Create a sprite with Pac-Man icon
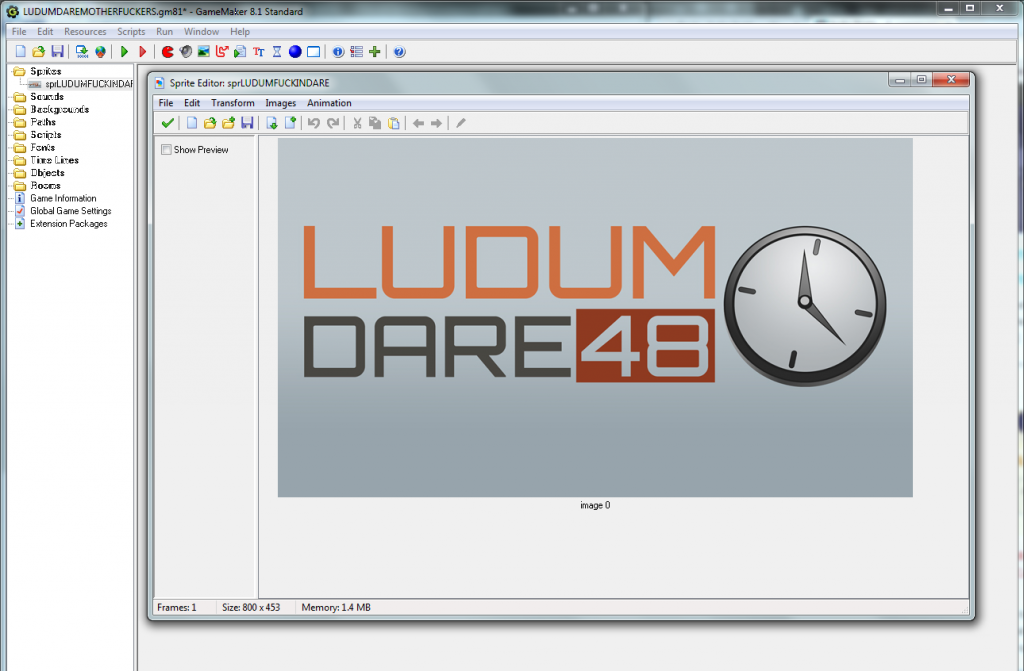1024x671 pixels. click(167, 52)
